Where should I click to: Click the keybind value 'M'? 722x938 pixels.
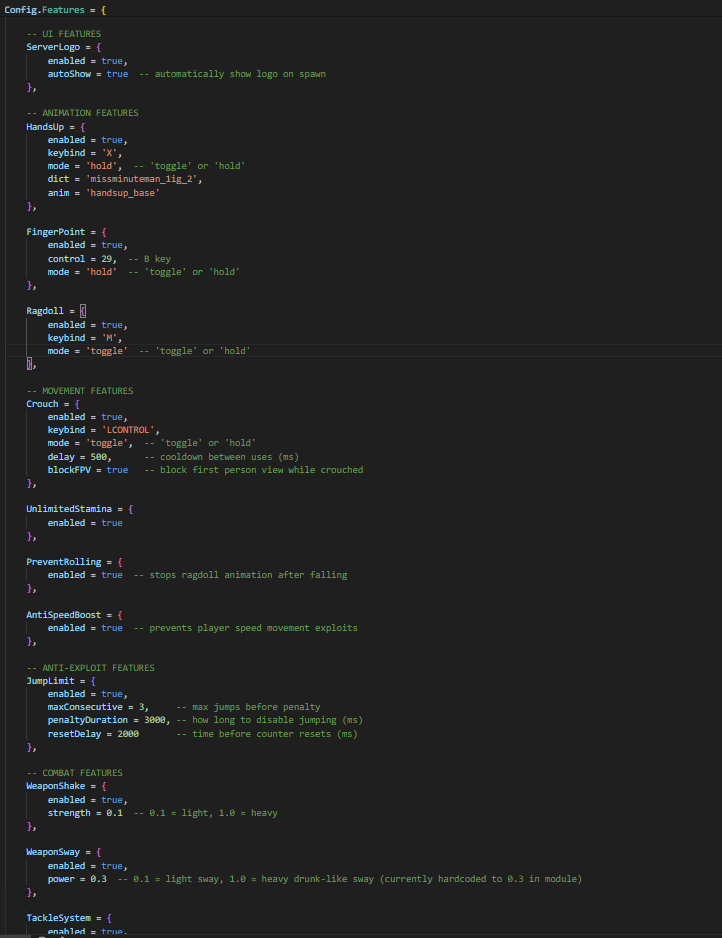(109, 338)
